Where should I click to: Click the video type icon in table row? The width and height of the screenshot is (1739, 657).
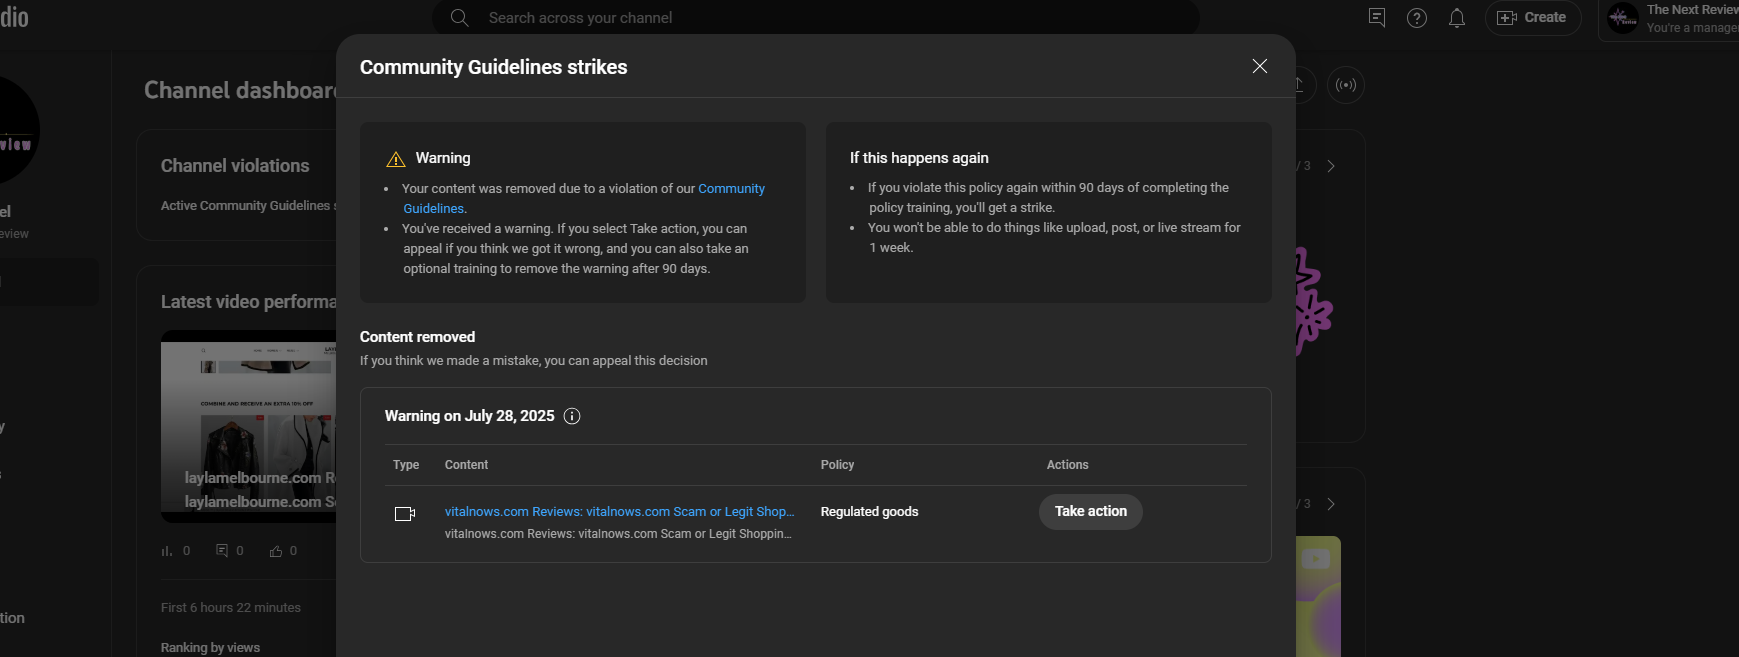point(405,514)
